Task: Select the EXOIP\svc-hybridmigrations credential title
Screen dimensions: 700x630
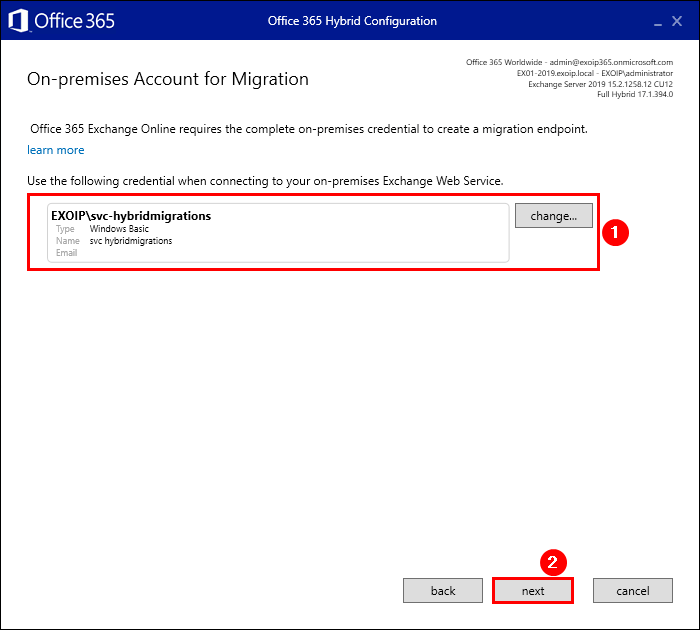Action: pos(131,215)
